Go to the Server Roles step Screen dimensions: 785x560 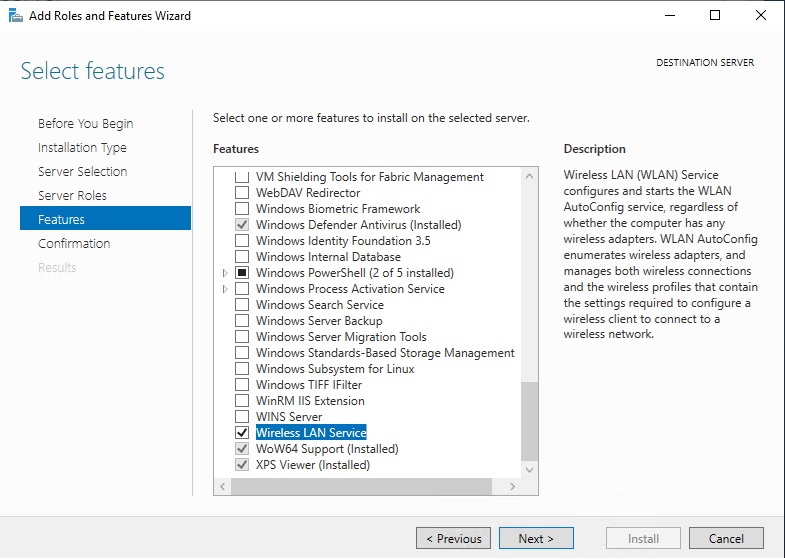pos(72,195)
